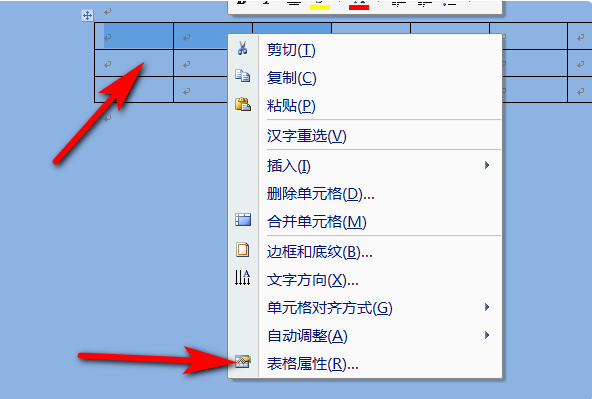Screen dimensions: 592x399
Task: Open 表格属性(R)... from the context menu
Action: 365,364
